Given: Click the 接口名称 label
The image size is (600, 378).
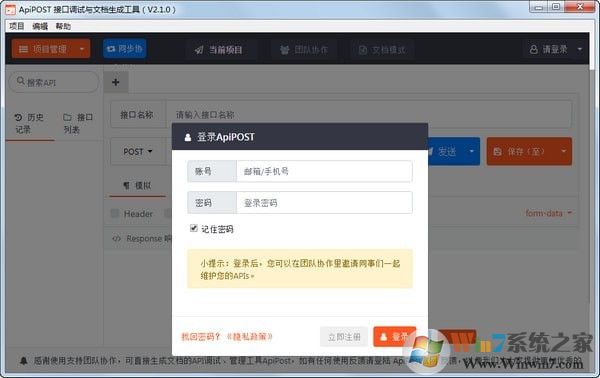Looking at the screenshot, I should click(x=137, y=114).
